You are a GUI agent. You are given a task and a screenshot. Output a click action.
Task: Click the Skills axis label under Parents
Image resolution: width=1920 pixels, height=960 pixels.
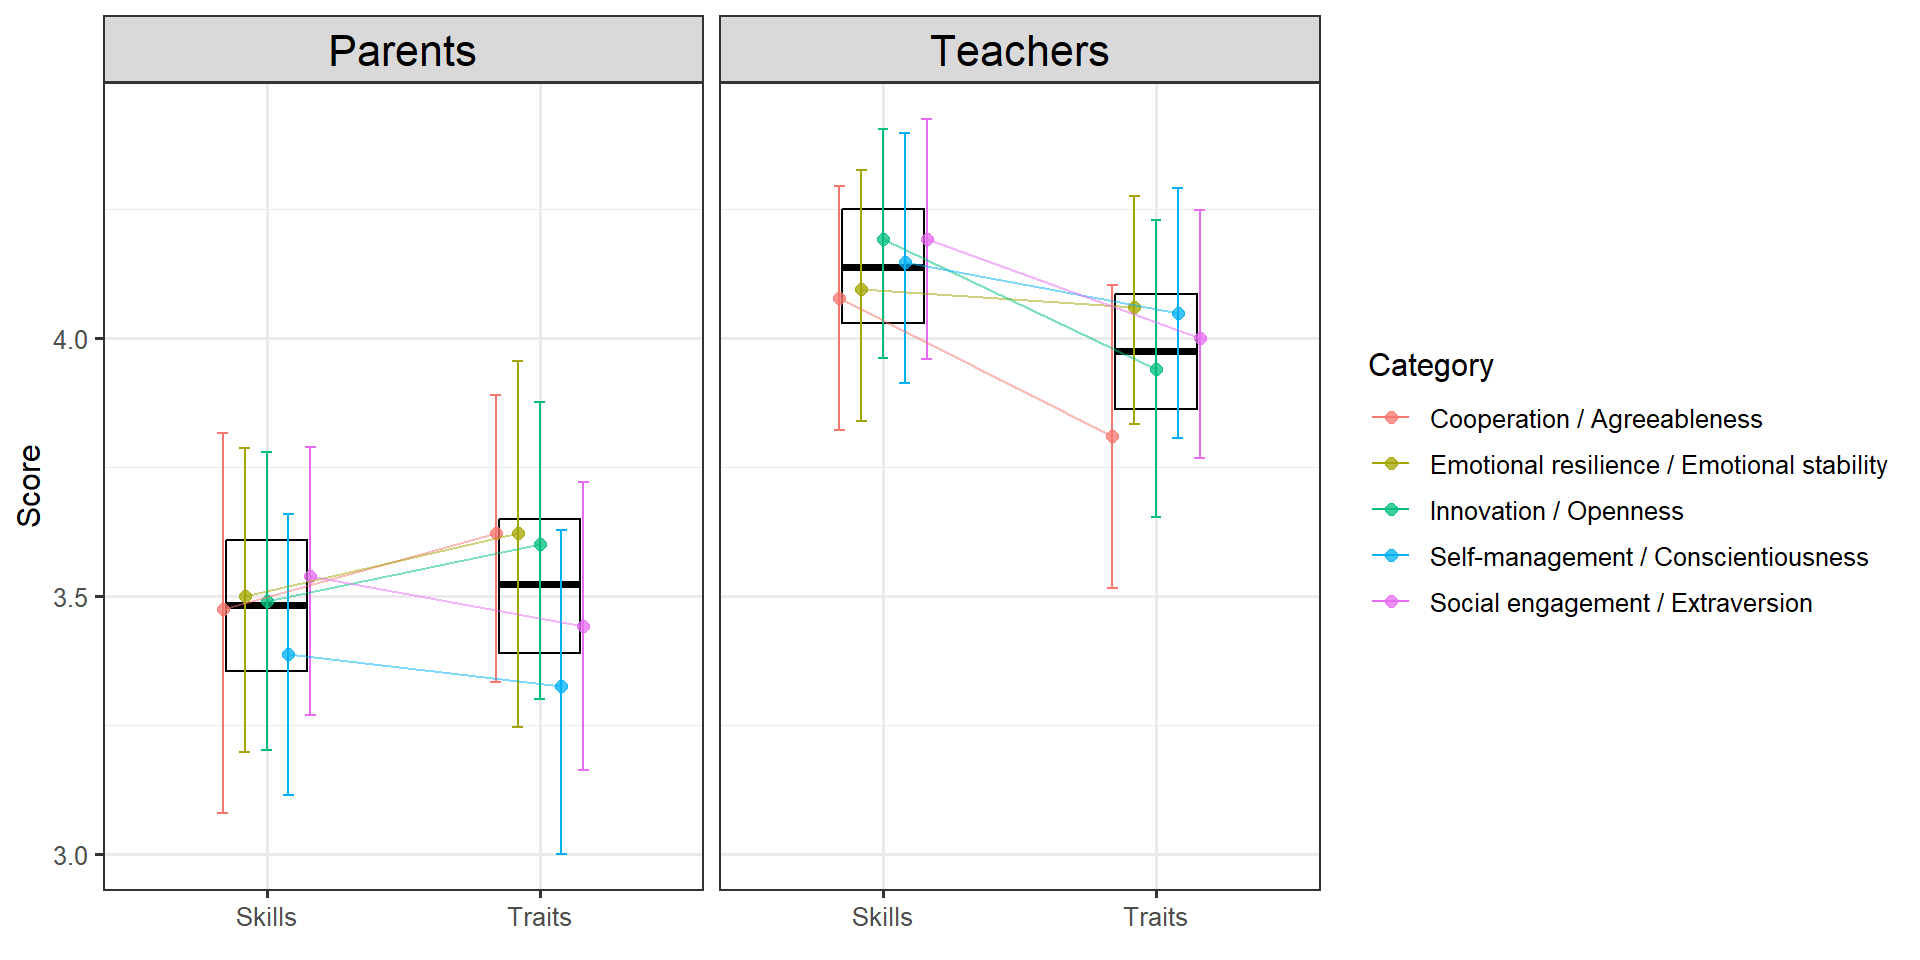coord(266,917)
